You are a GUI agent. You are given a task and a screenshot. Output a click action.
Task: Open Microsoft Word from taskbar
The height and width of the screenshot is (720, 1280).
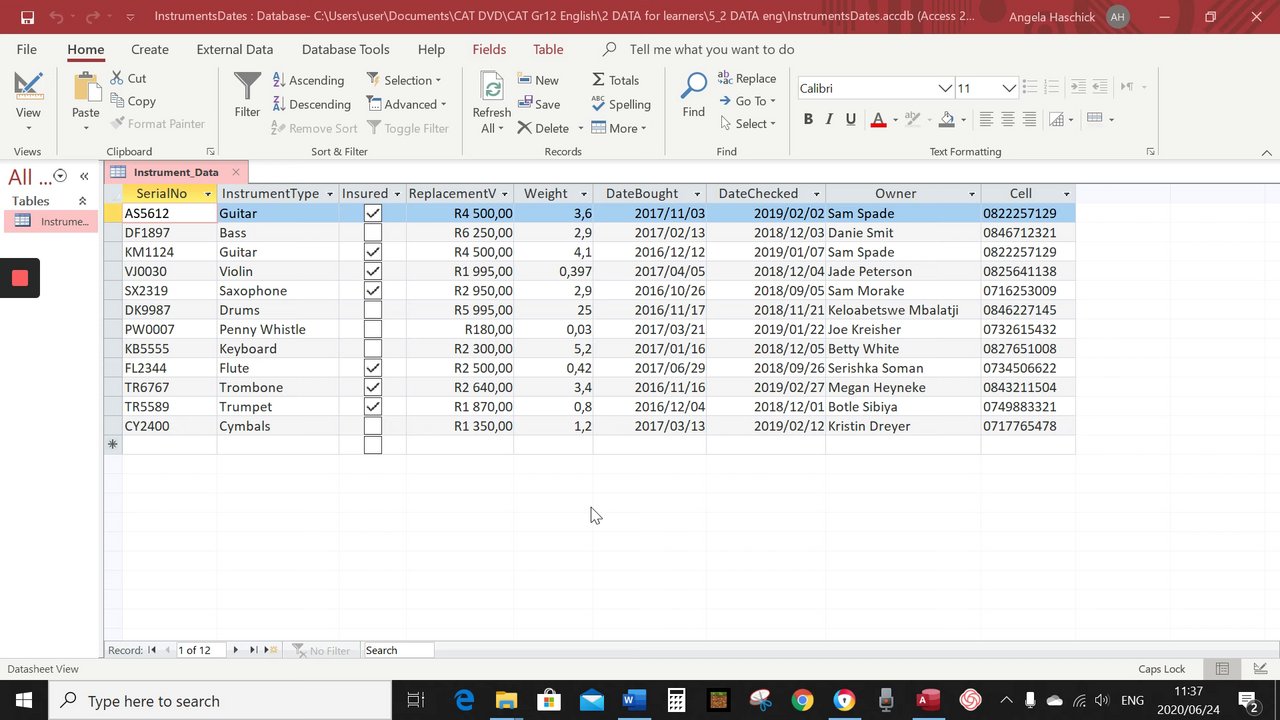pyautogui.click(x=633, y=700)
